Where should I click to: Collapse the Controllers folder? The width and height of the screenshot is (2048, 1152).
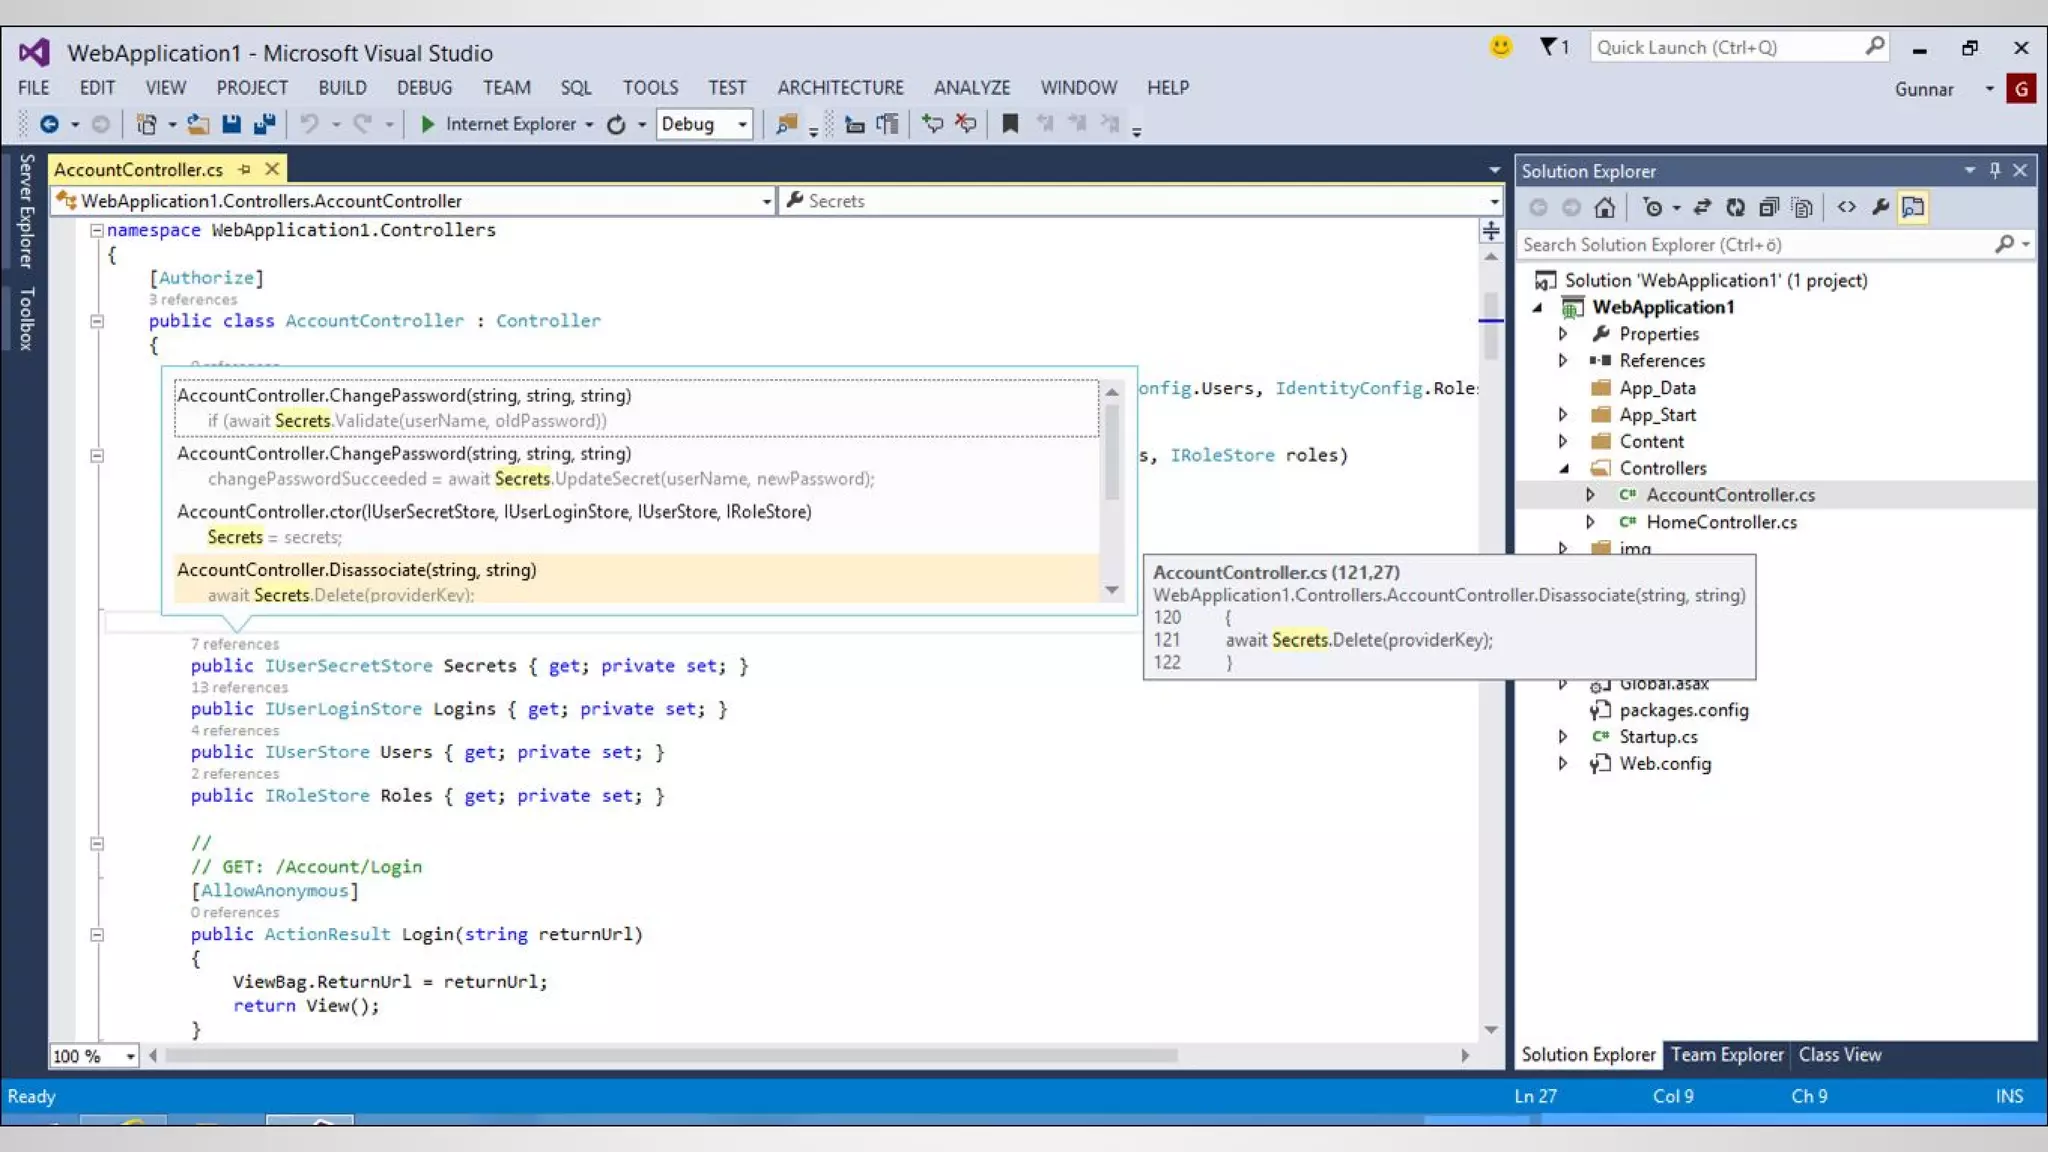[x=1564, y=468]
